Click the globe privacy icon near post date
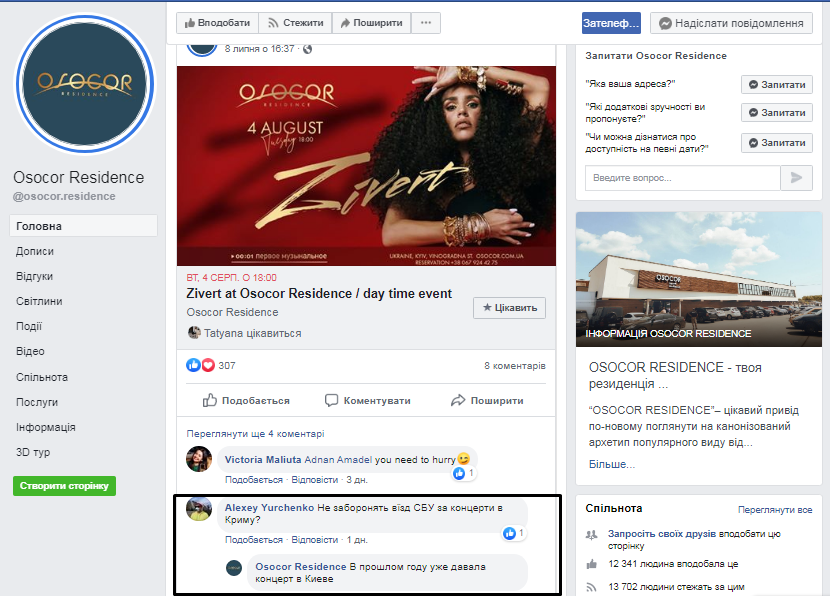Image resolution: width=830 pixels, height=596 pixels. [x=307, y=49]
